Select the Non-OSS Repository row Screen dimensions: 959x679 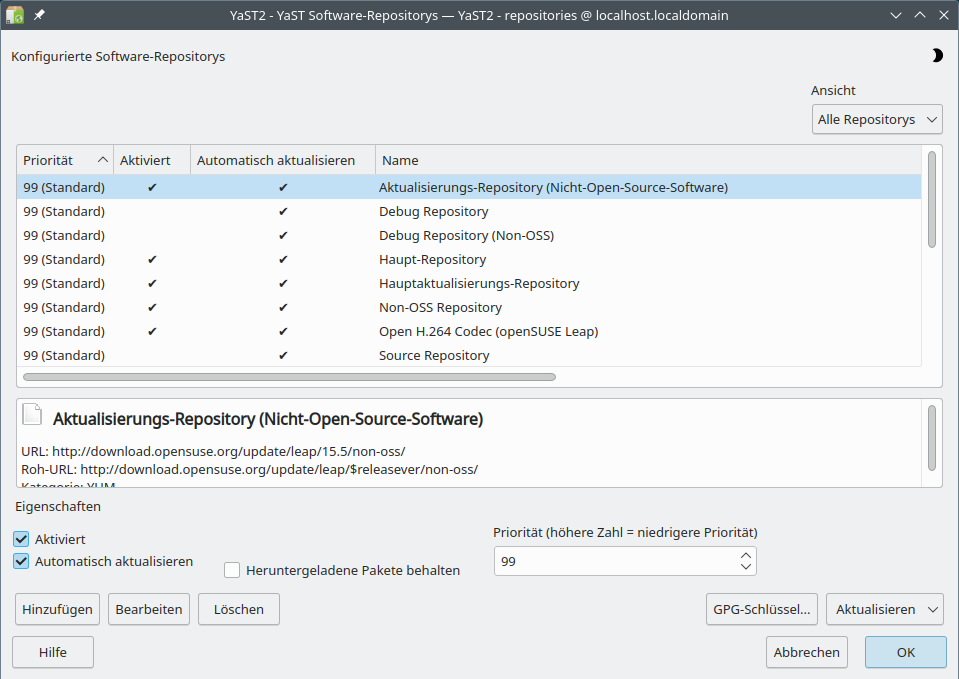[x=469, y=307]
